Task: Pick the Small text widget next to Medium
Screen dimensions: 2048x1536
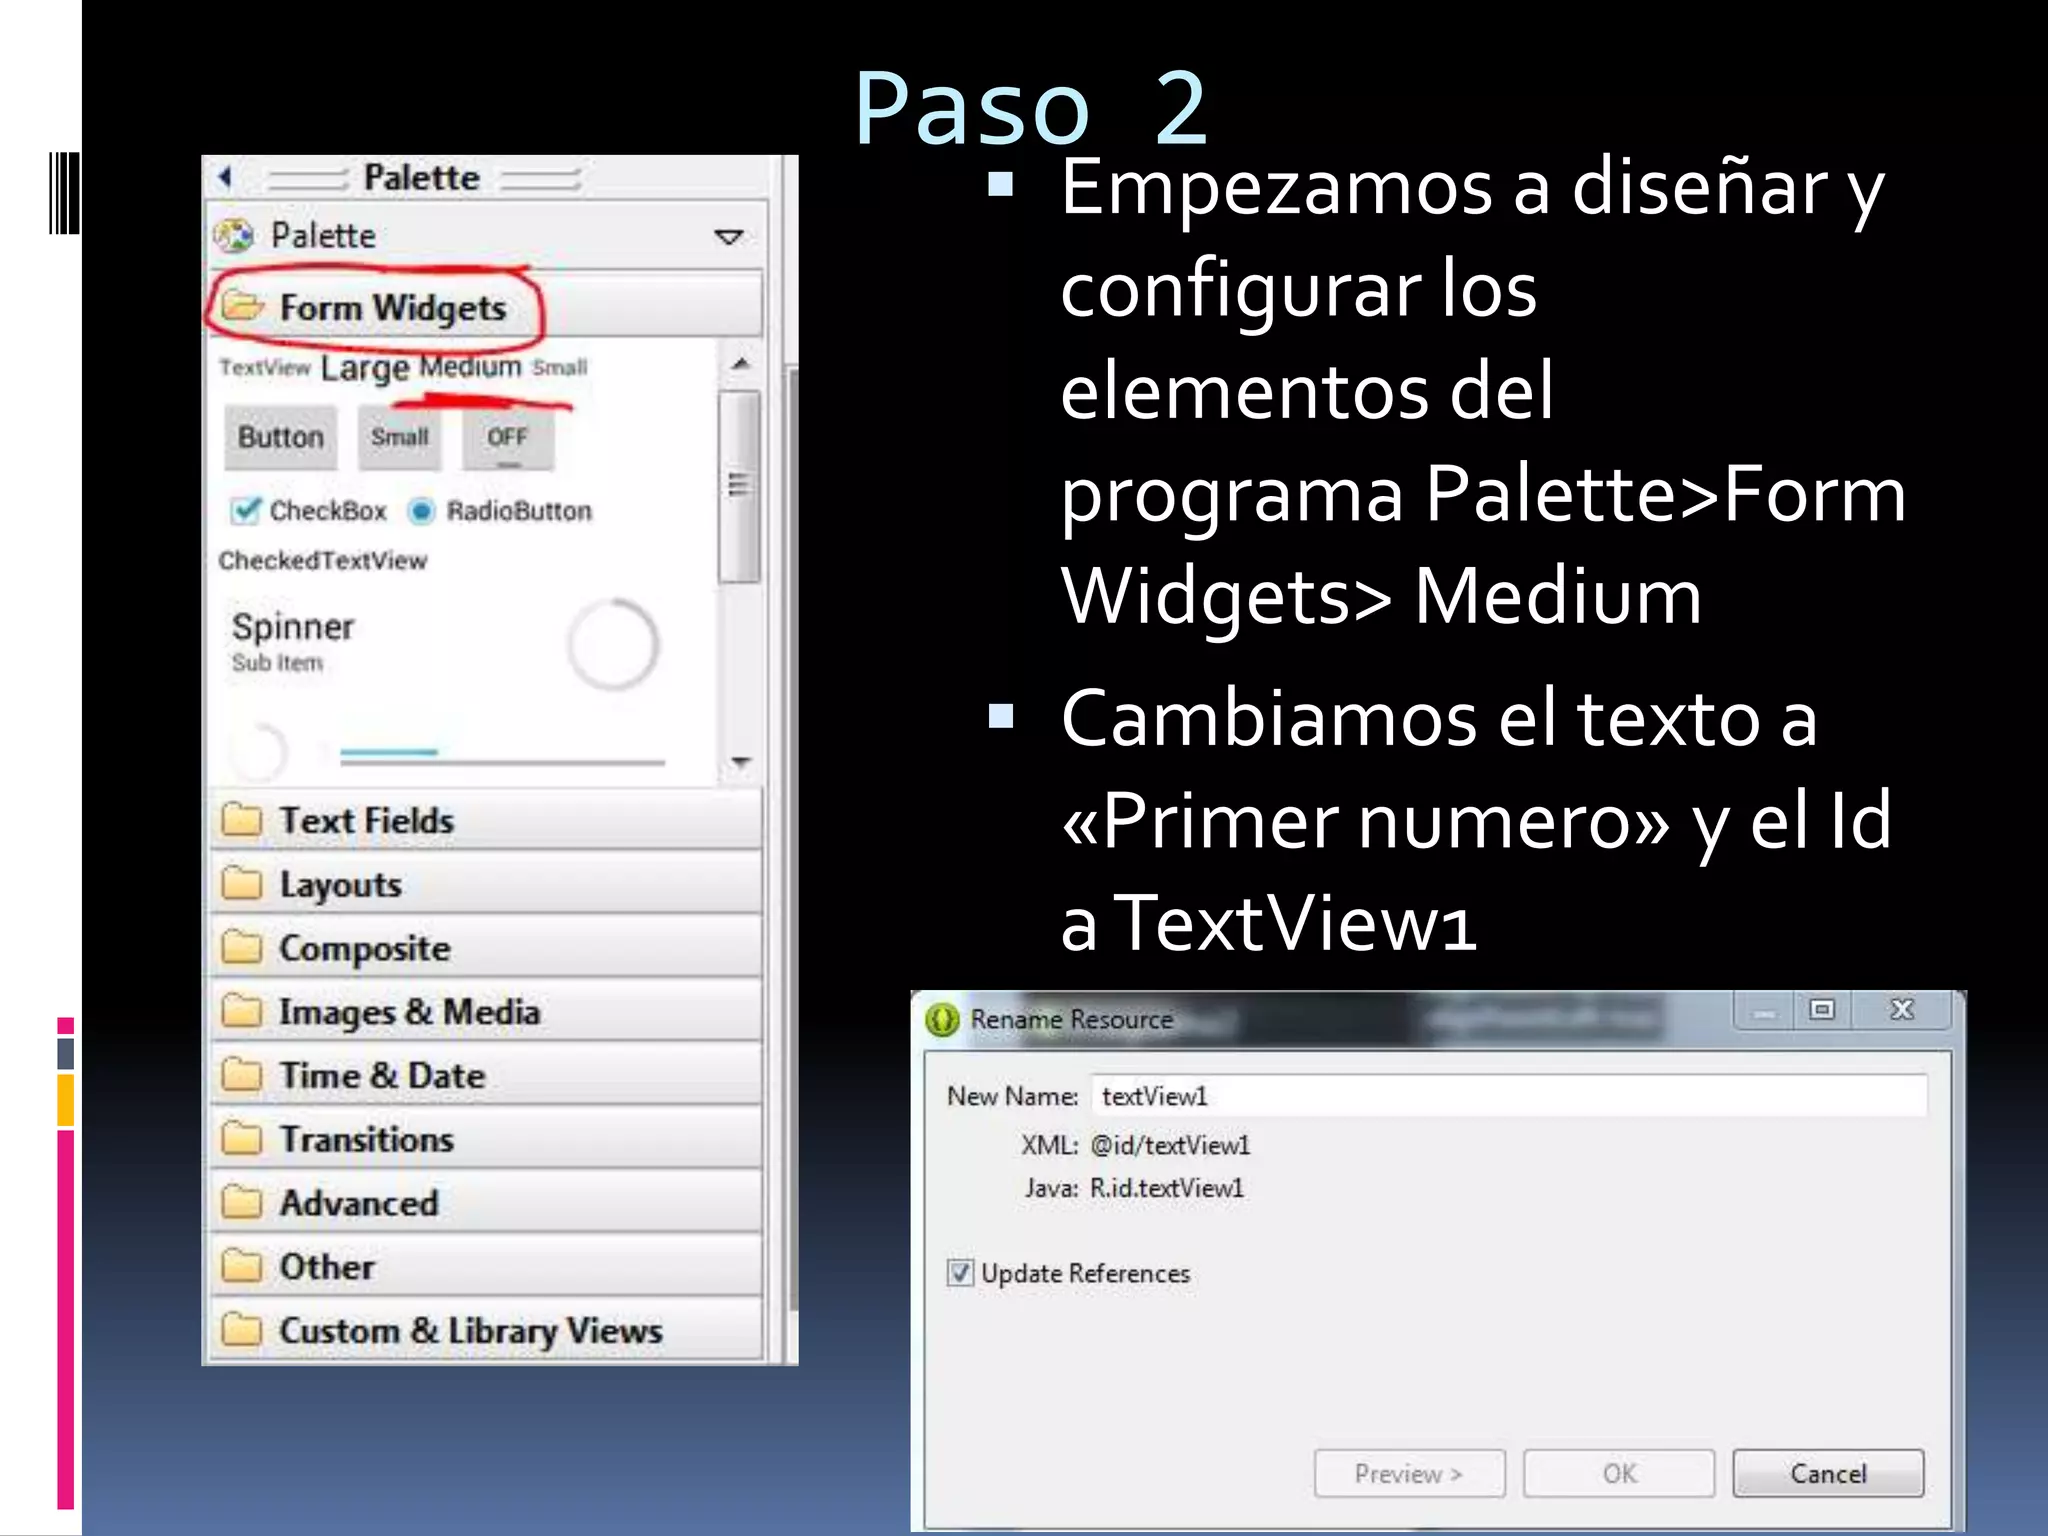Action: click(x=560, y=367)
